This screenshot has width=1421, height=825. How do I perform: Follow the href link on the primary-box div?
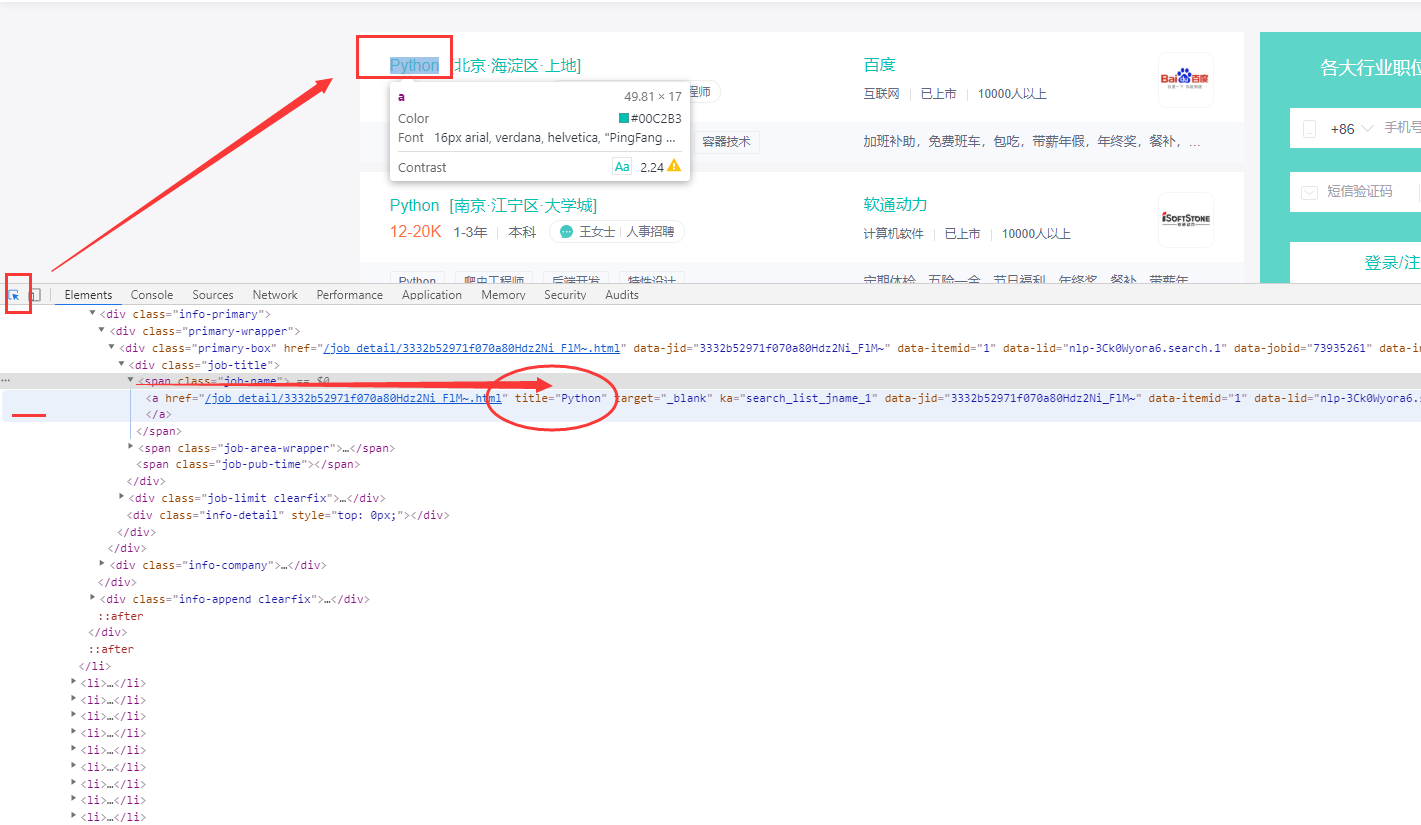(x=471, y=348)
